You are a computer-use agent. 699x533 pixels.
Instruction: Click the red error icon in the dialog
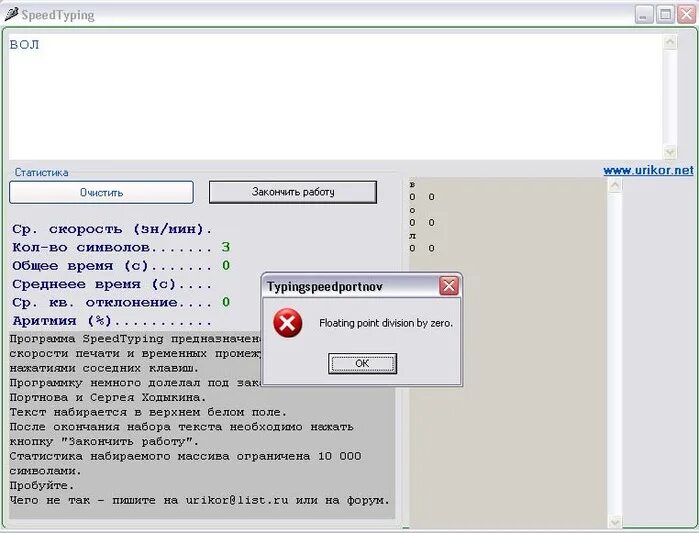(288, 323)
